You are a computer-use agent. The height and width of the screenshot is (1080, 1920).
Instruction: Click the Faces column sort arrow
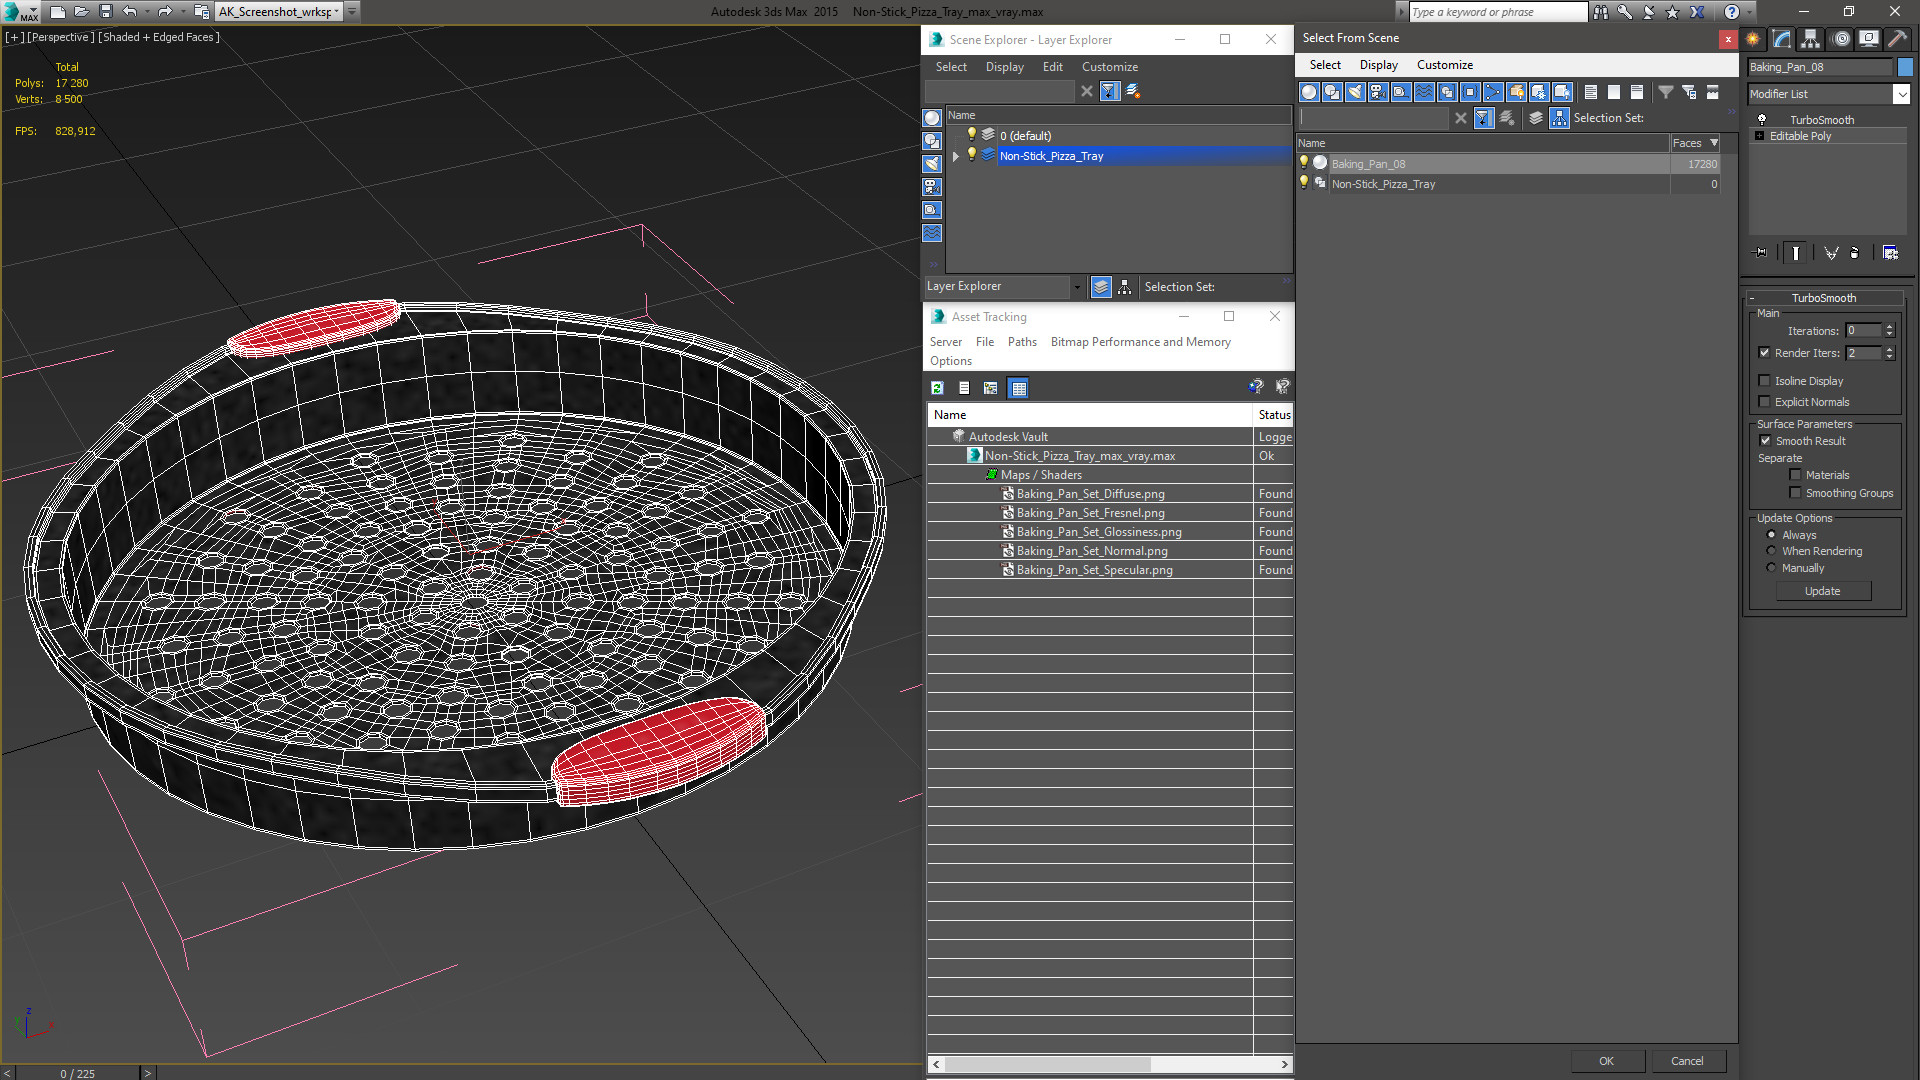coord(1714,143)
